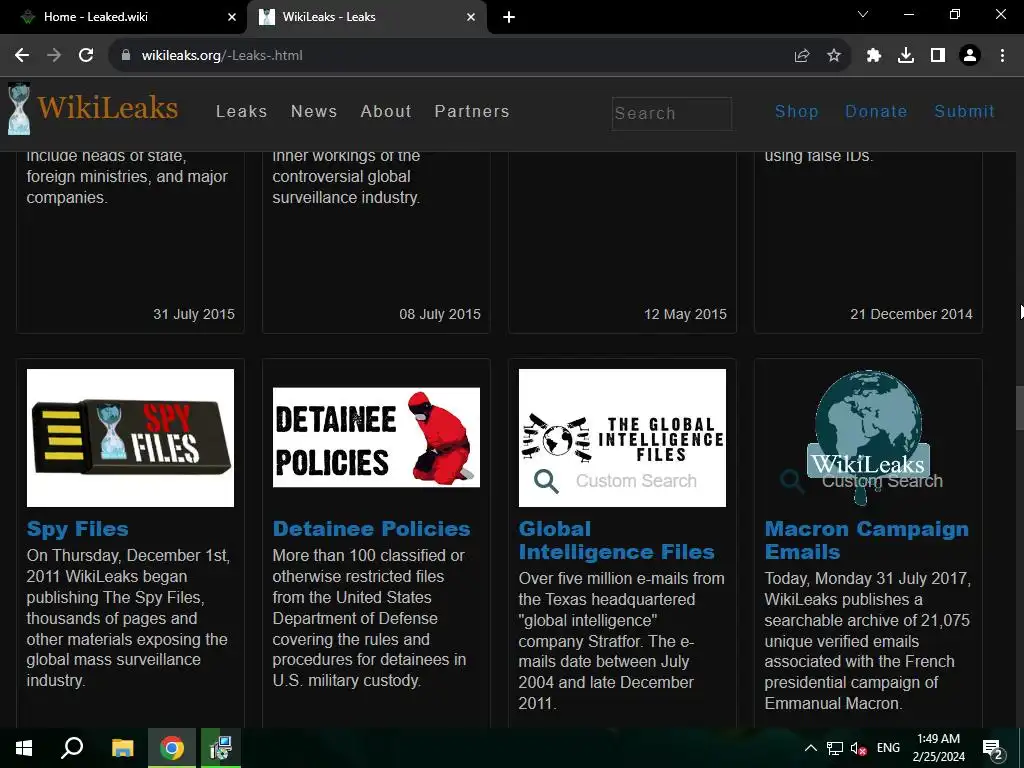Click the 12 May 2015 date
The height and width of the screenshot is (768, 1024).
coord(686,314)
